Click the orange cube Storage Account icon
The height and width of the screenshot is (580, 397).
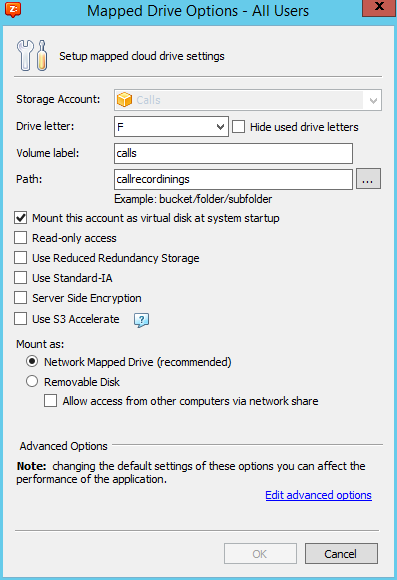coord(124,100)
